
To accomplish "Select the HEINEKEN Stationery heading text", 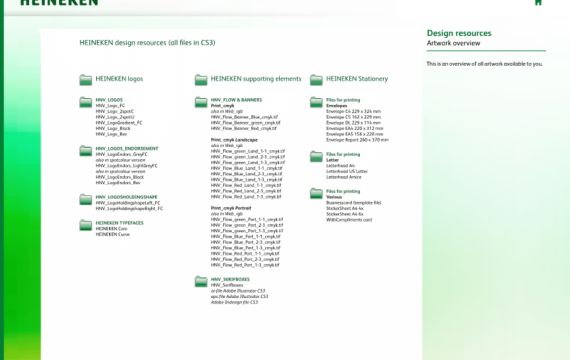I will tap(357, 79).
